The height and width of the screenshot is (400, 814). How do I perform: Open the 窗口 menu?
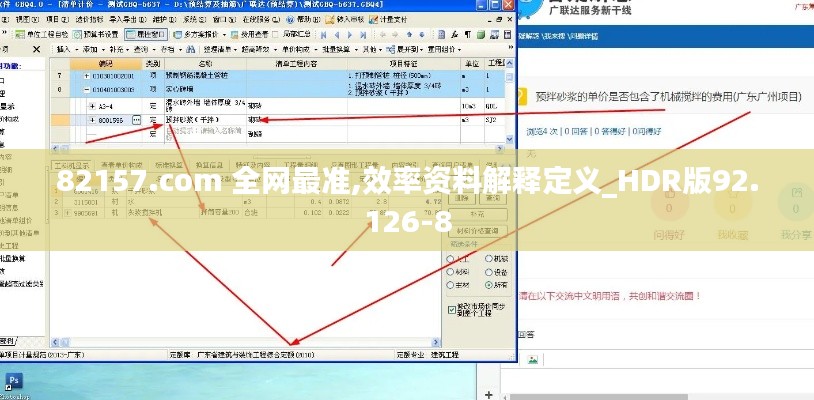222,20
